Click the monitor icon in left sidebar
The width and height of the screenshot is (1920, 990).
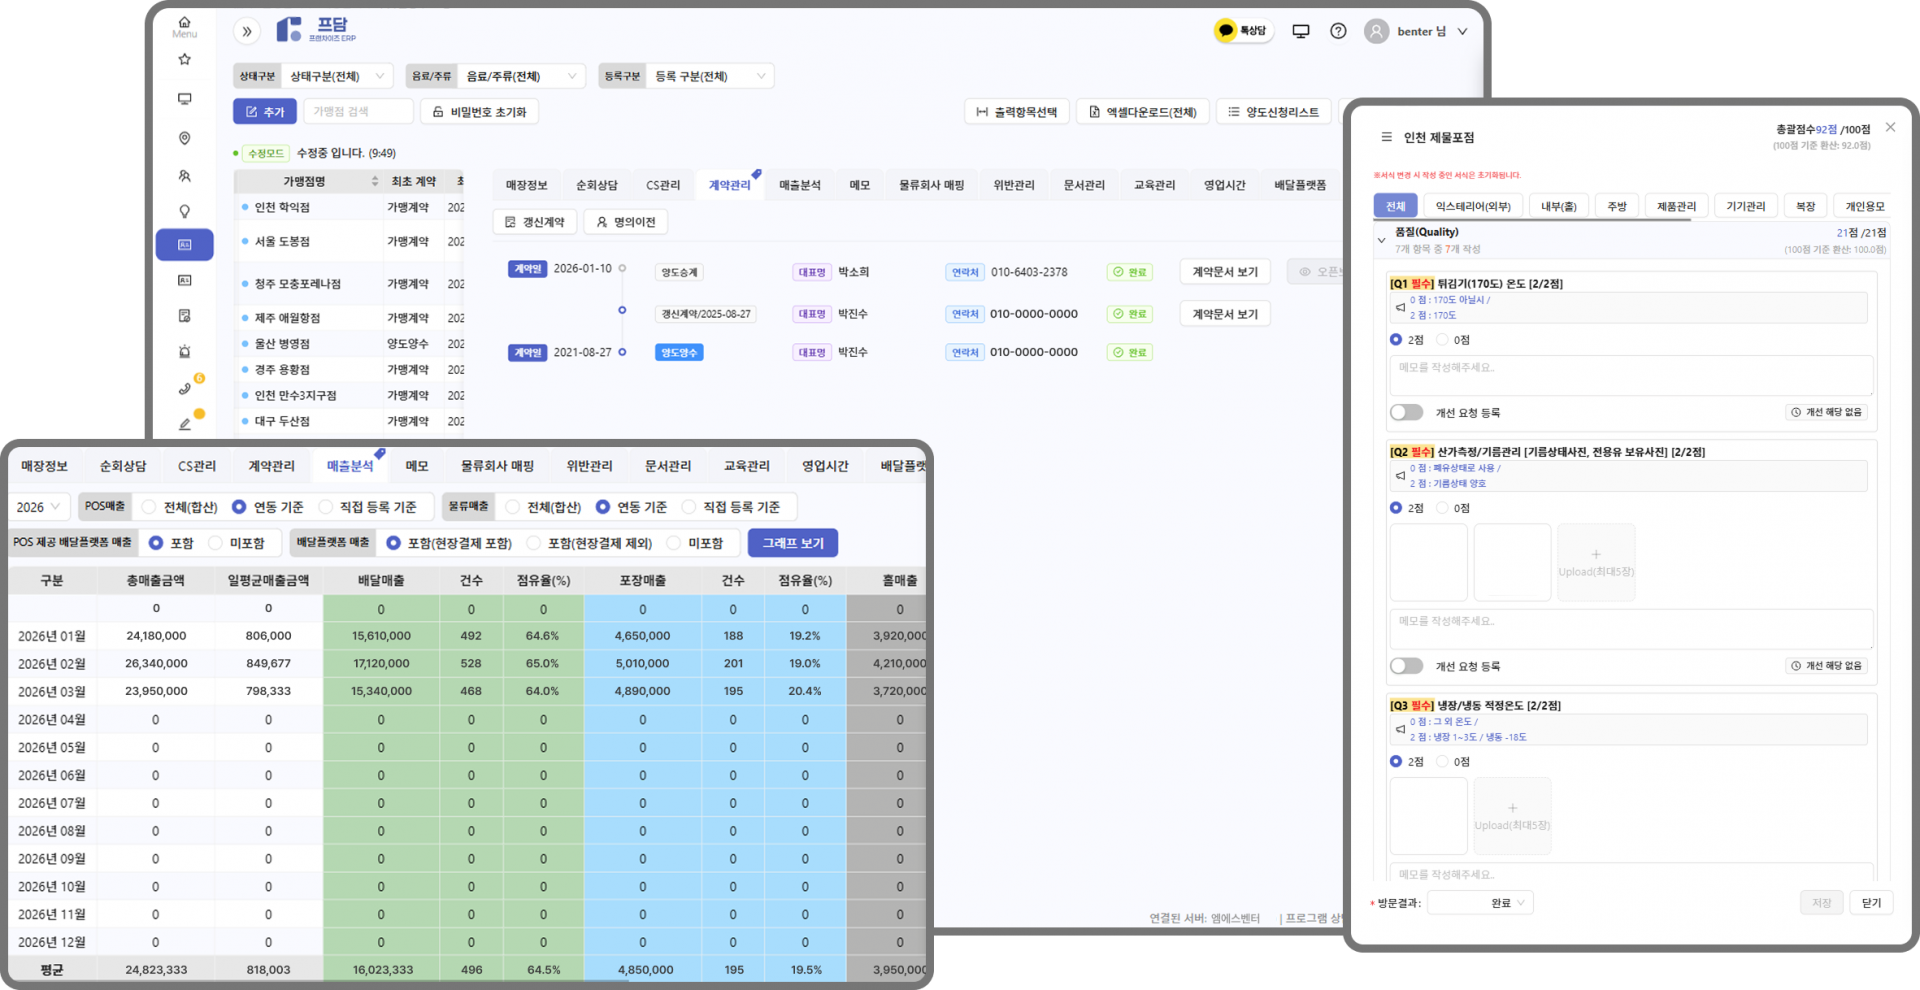click(184, 98)
